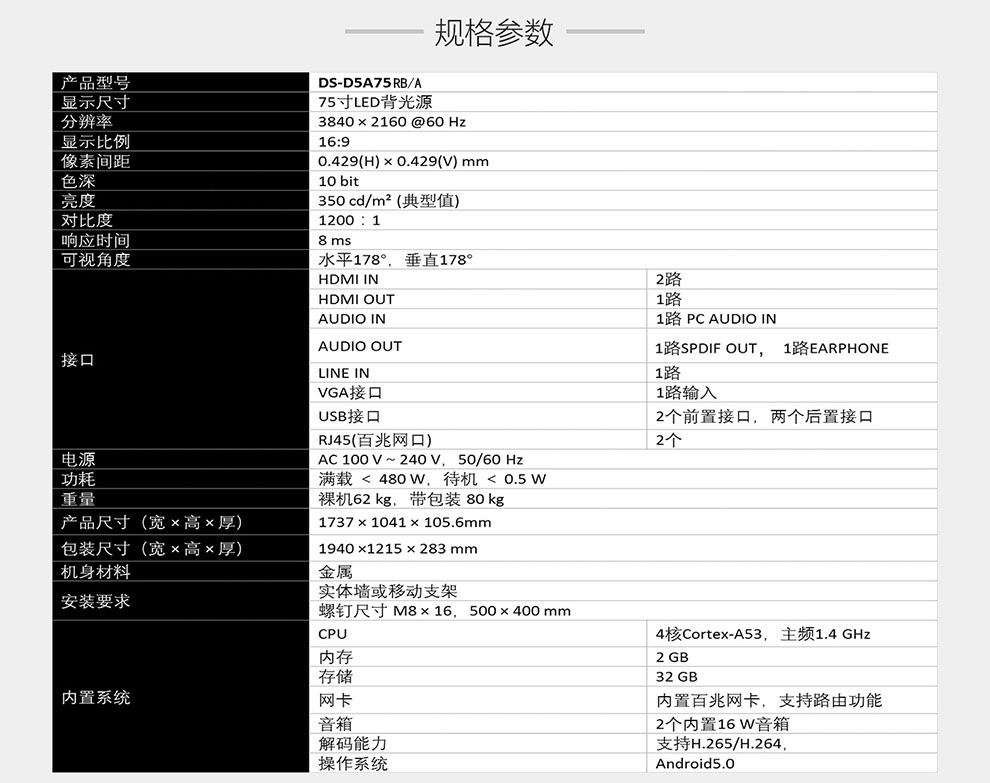Click the VGA接口 row label

350,393
